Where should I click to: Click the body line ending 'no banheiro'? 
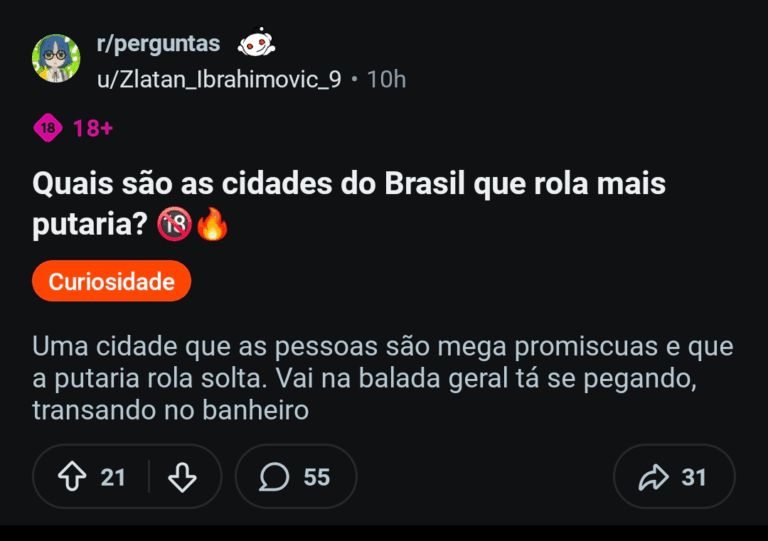pos(170,410)
